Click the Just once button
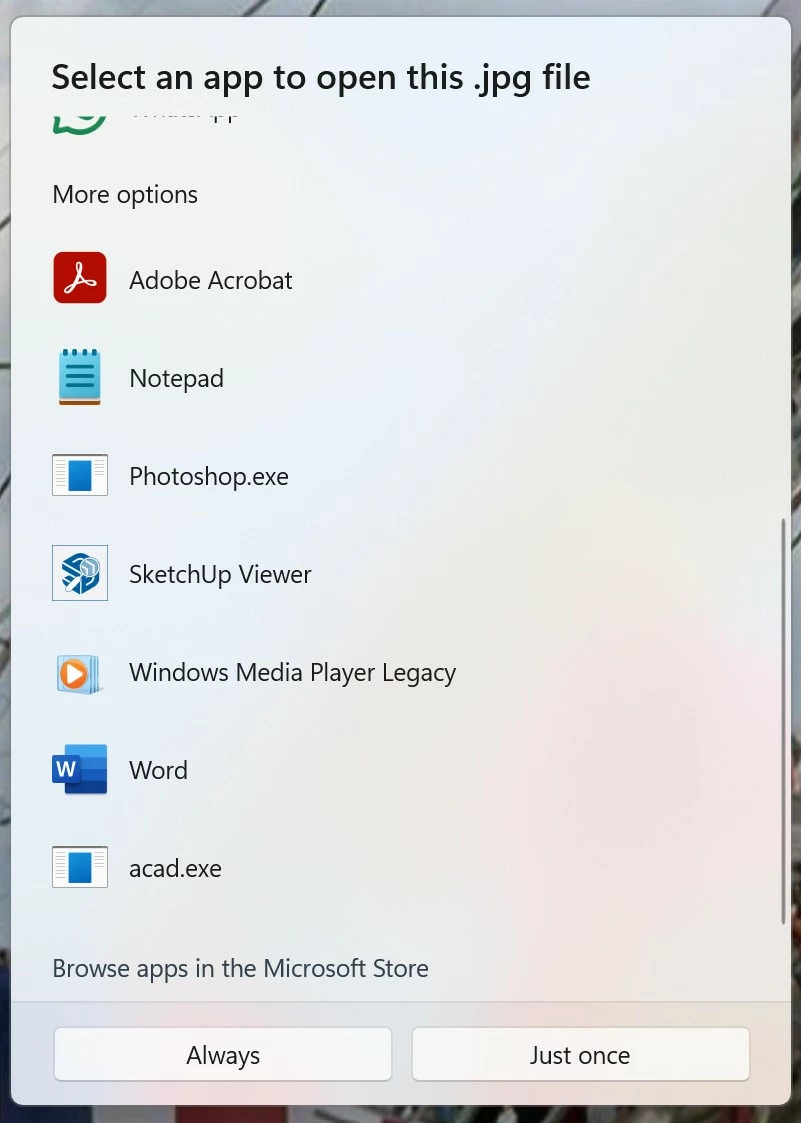Image resolution: width=801 pixels, height=1123 pixels. [580, 1055]
